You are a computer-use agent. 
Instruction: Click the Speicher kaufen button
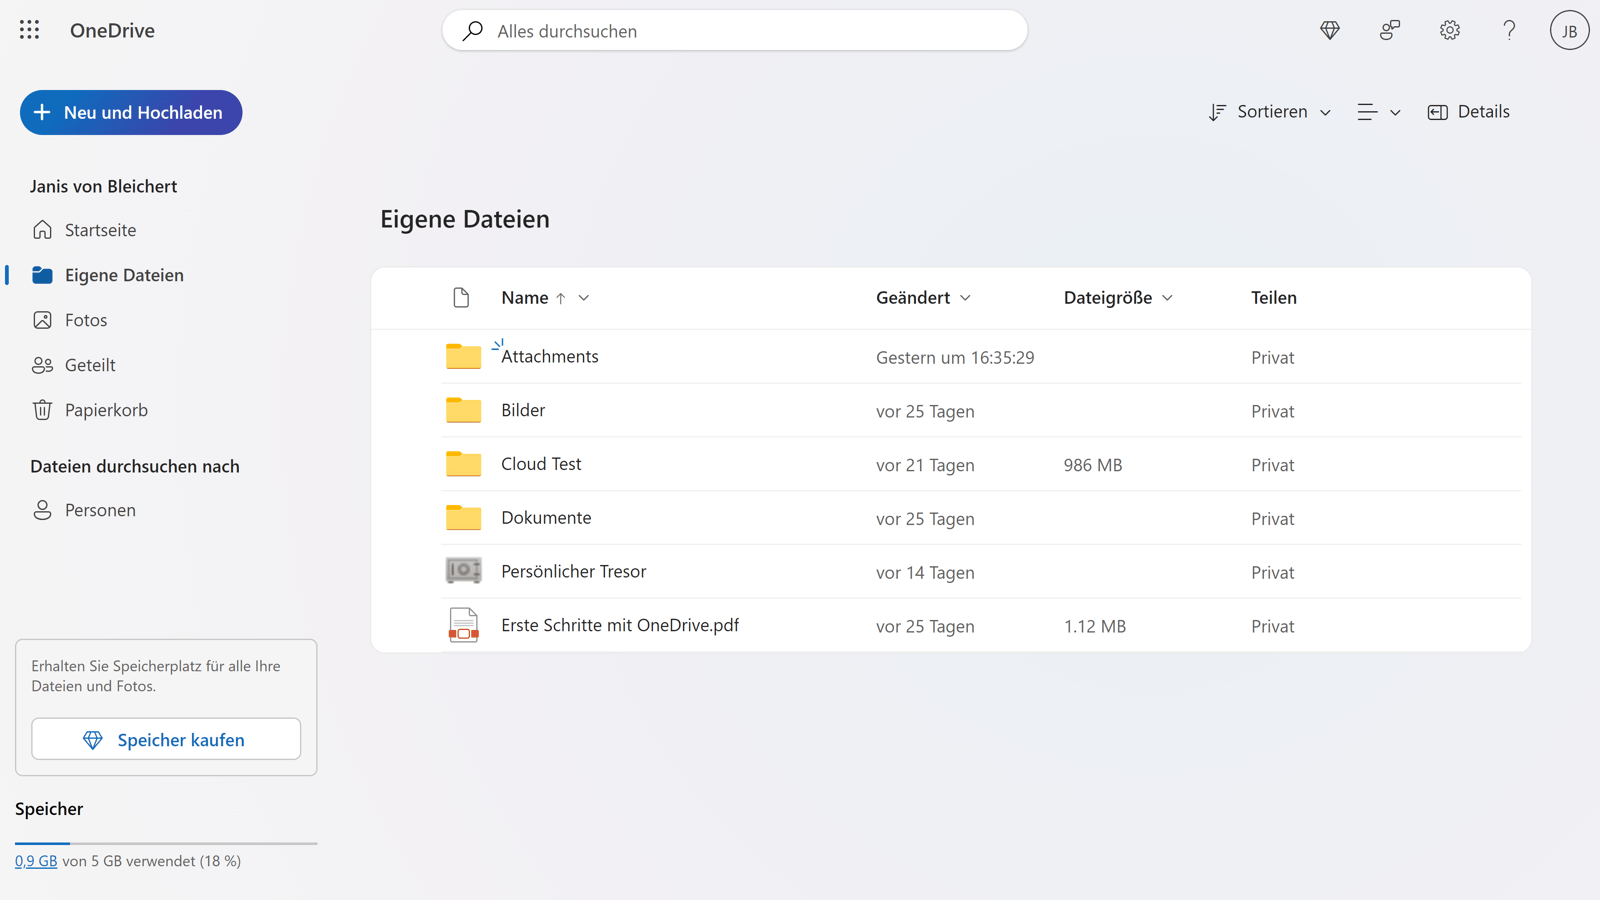pos(165,739)
